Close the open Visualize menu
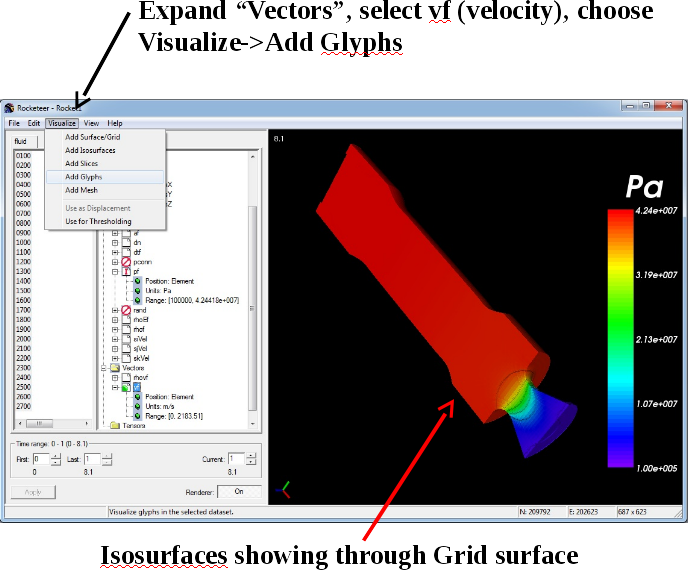The image size is (688, 570). (62, 123)
